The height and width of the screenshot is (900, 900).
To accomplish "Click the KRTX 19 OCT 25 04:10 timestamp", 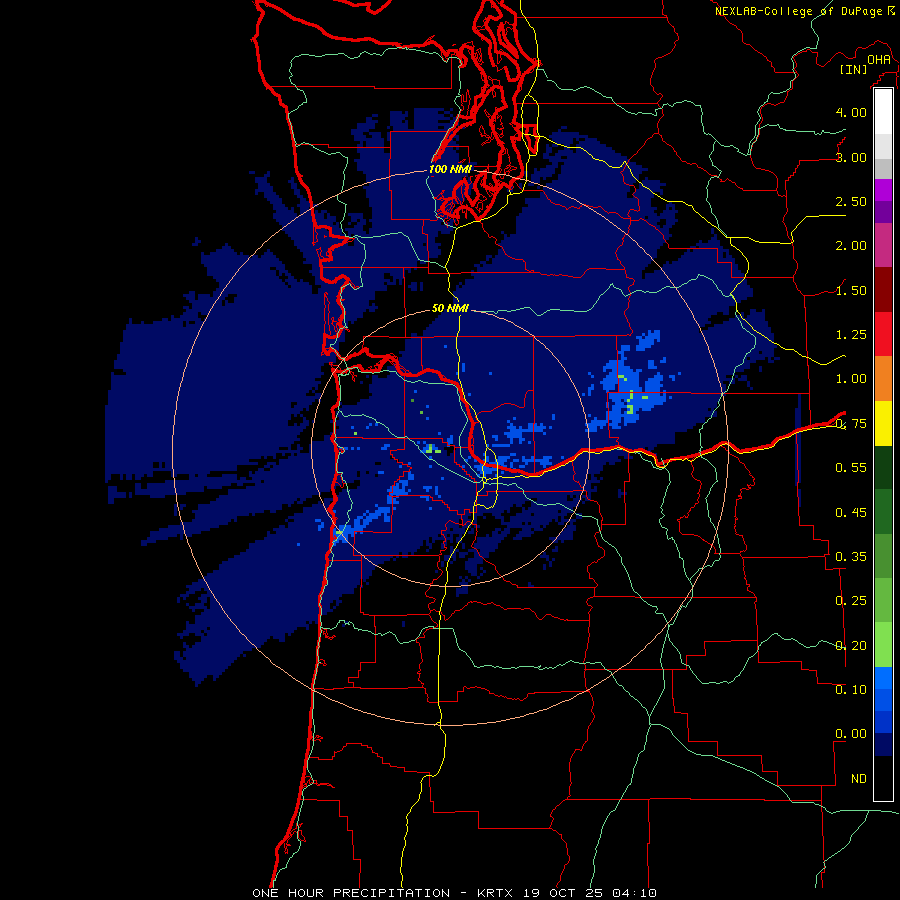I will 567,893.
